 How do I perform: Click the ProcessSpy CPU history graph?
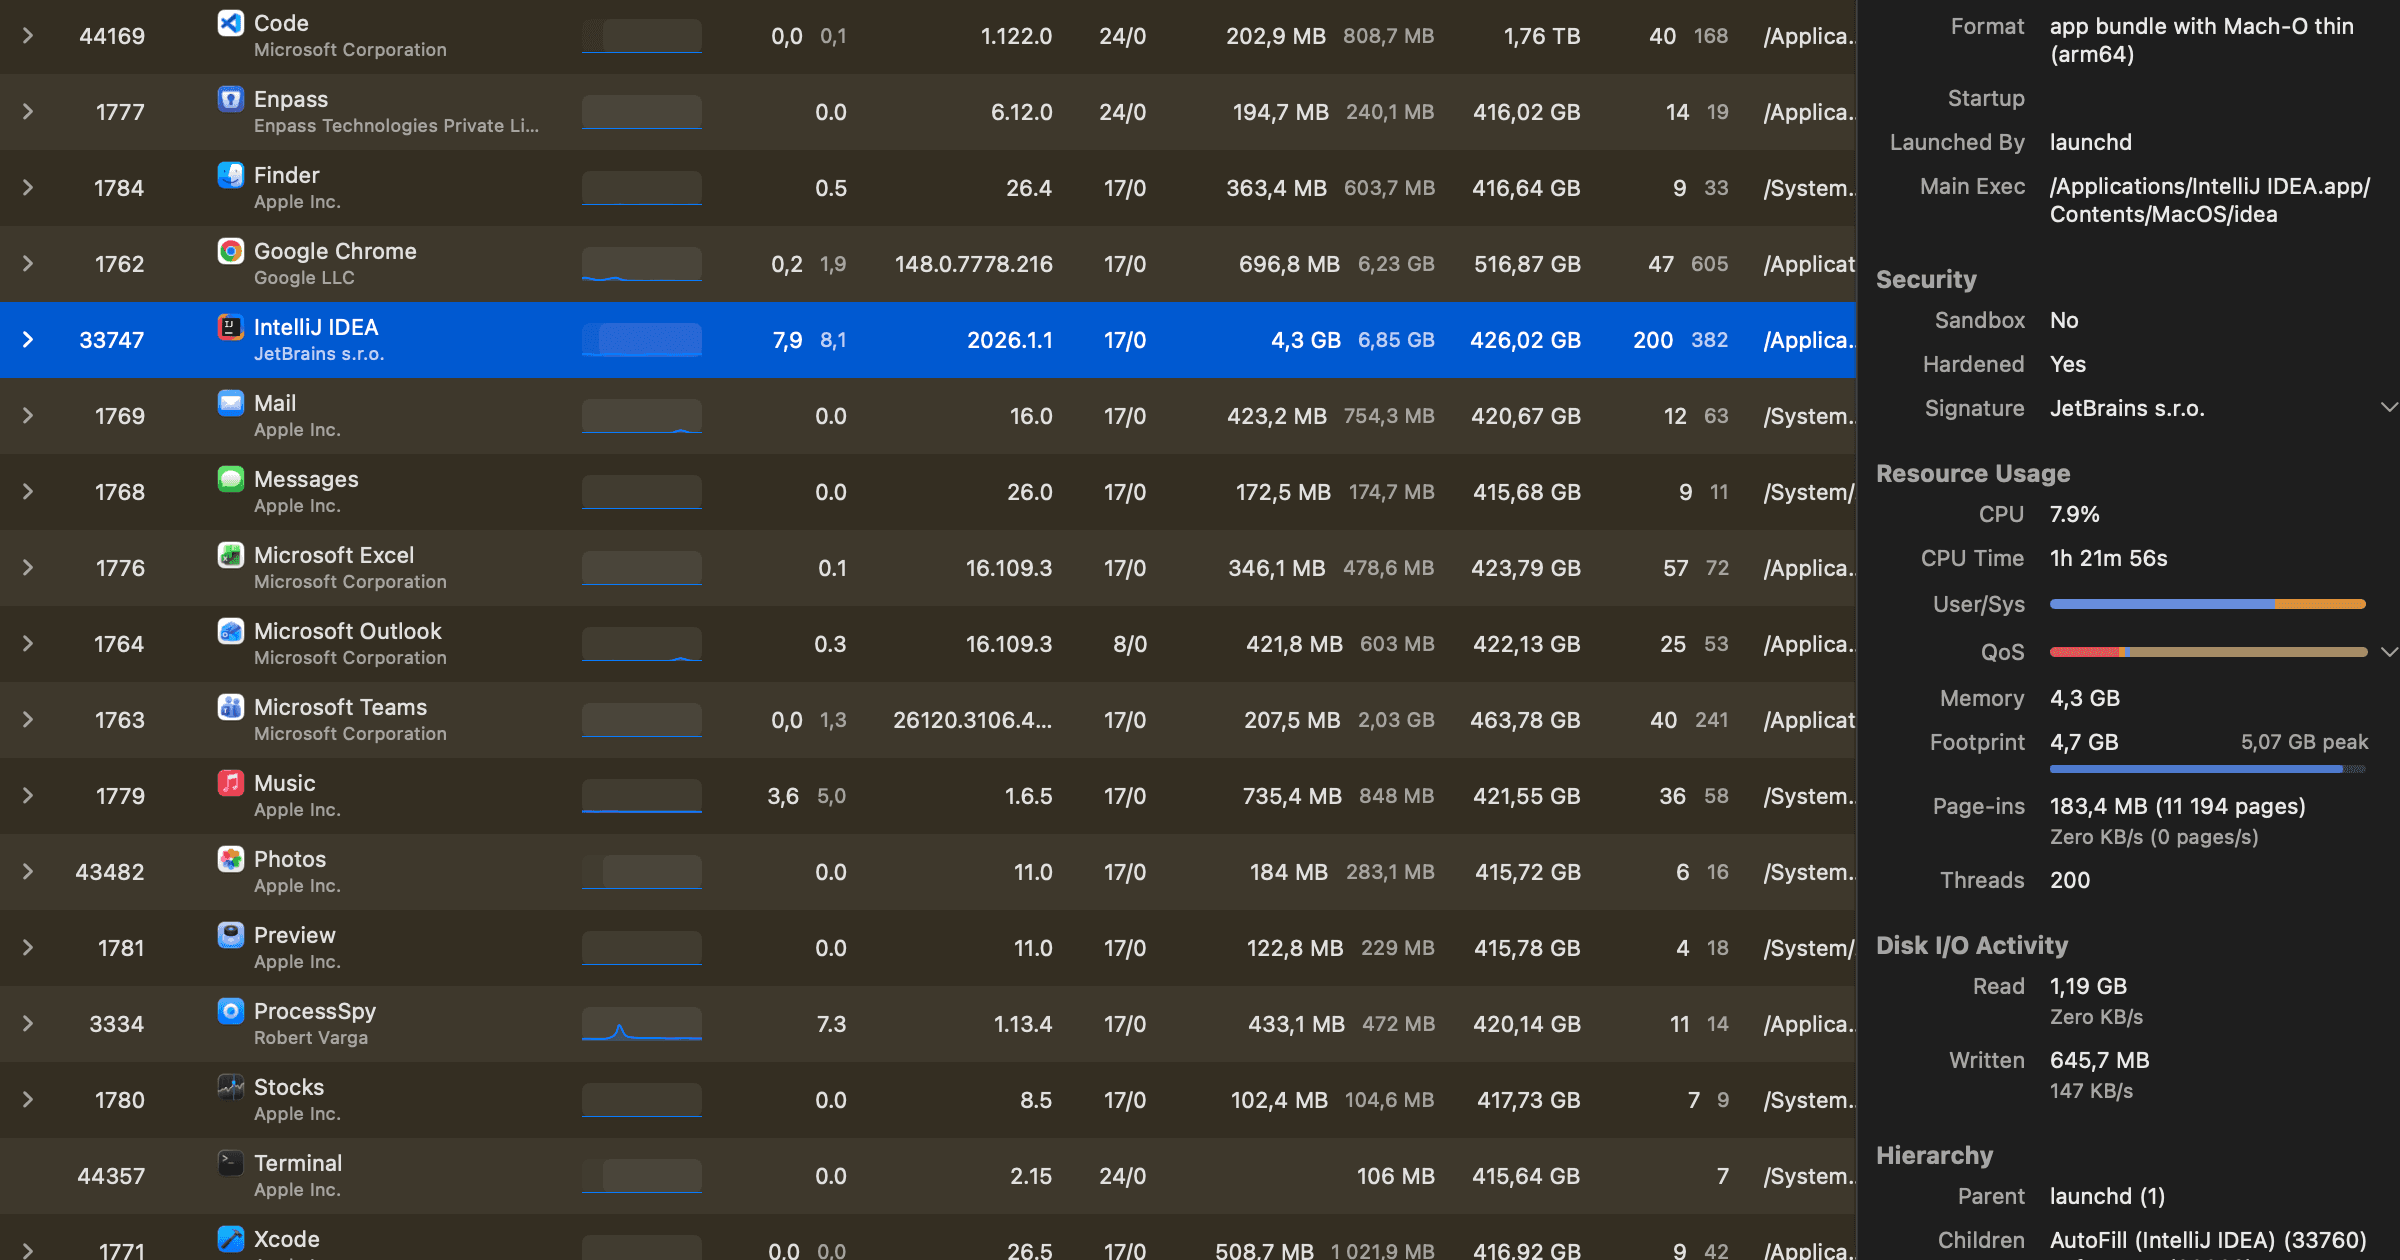pos(642,1024)
